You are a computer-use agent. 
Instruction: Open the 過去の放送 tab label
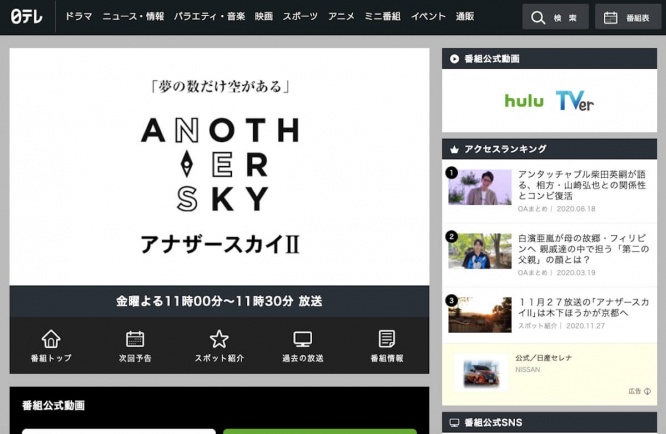click(303, 358)
